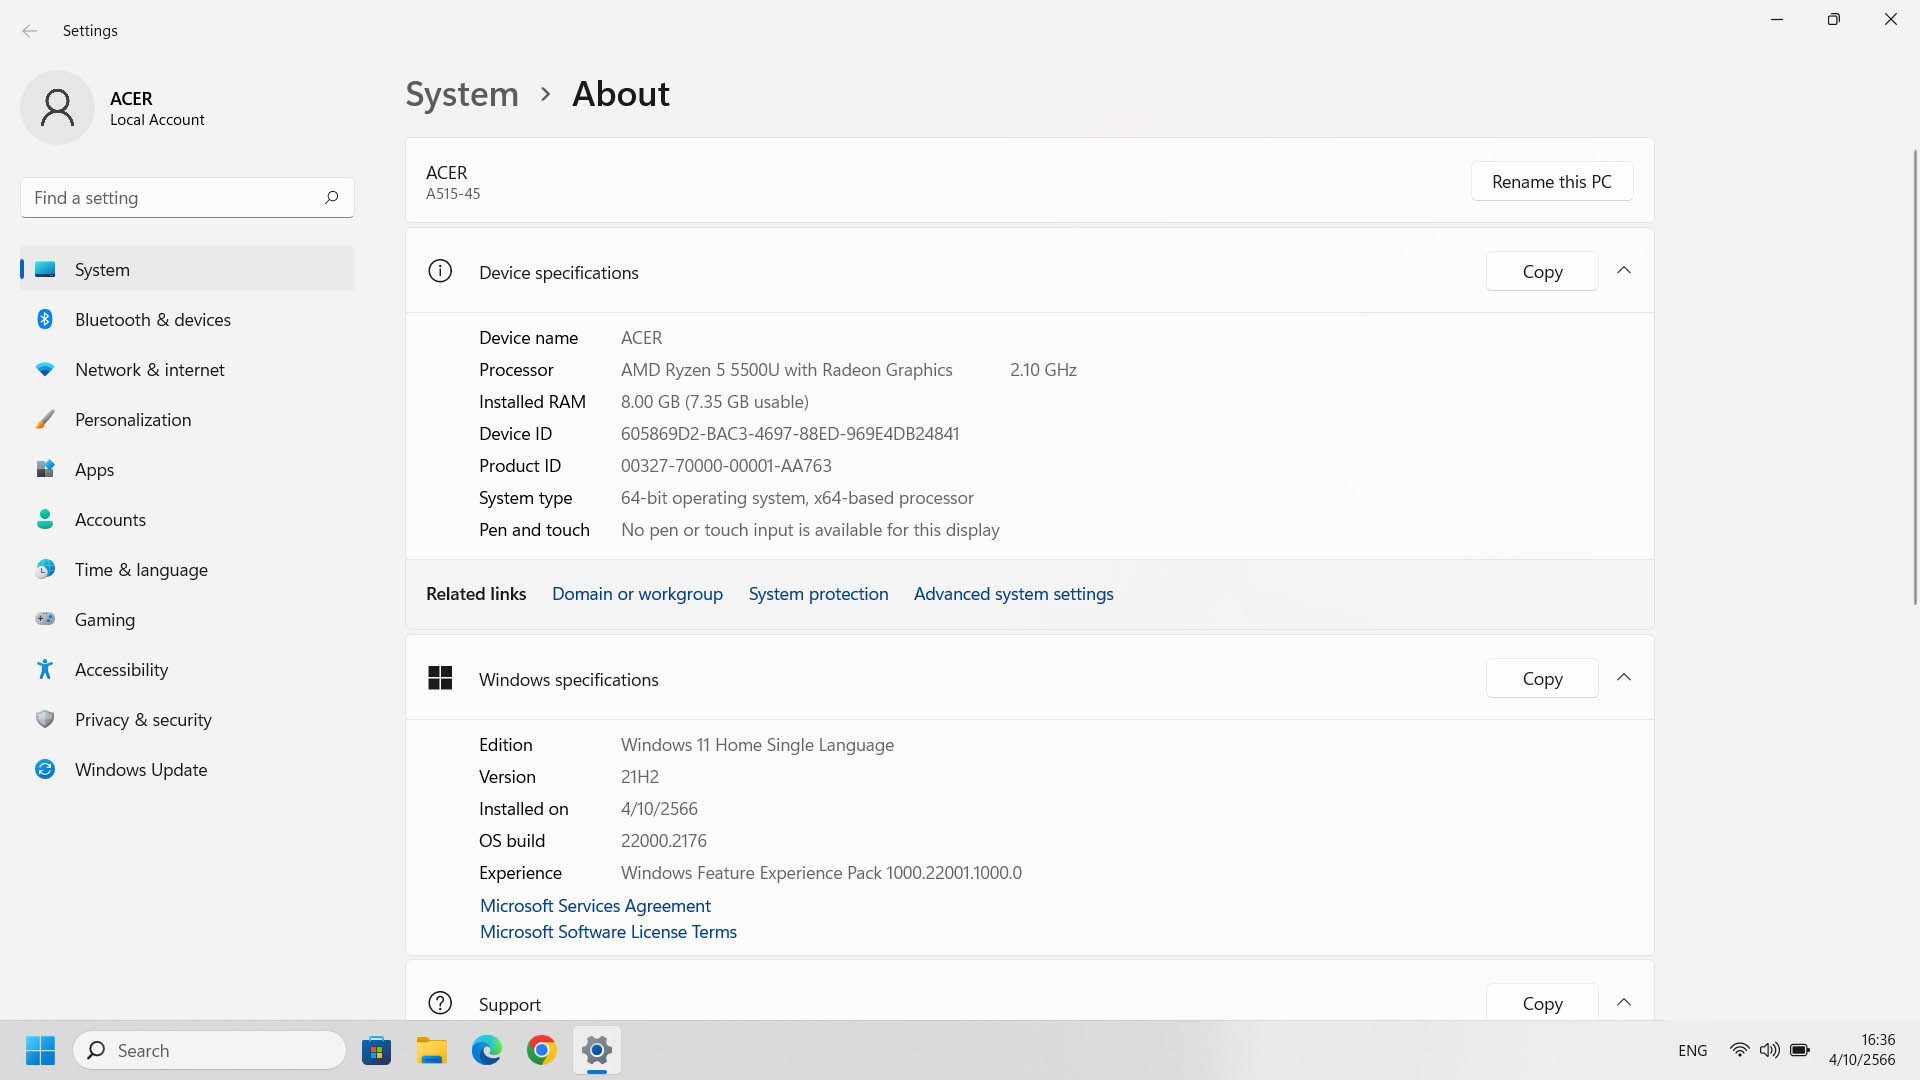Screen dimensions: 1920x1080
Task: Click the Accessibility figure icon
Action: 45,669
